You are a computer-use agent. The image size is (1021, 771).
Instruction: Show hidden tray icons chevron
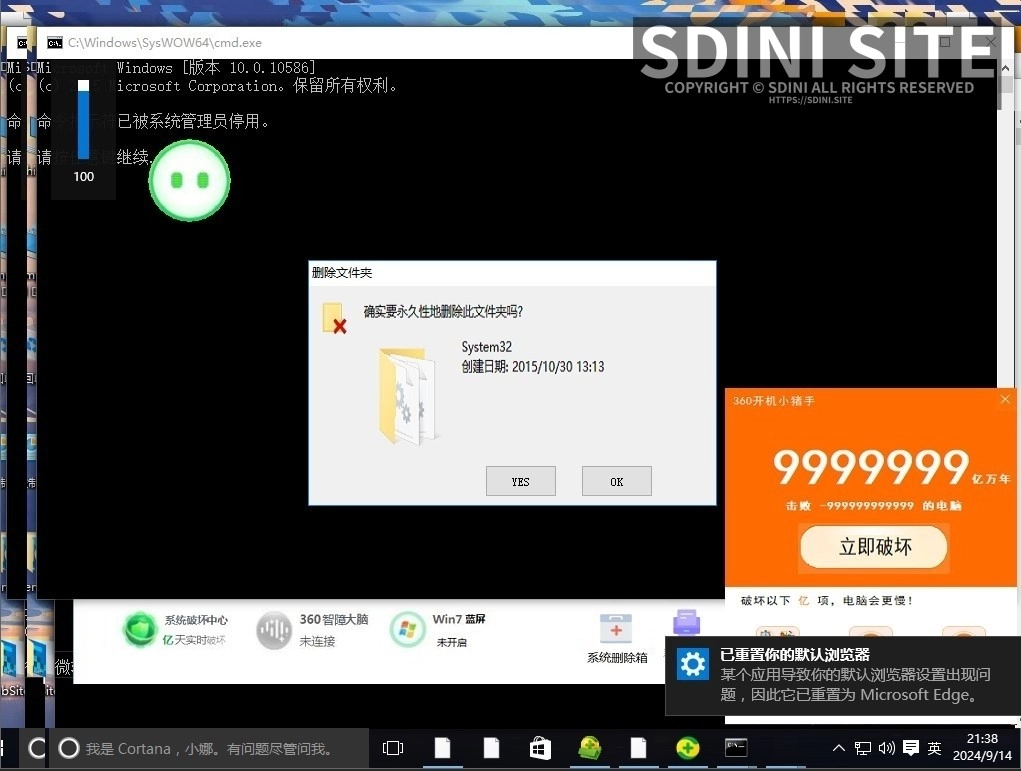839,748
